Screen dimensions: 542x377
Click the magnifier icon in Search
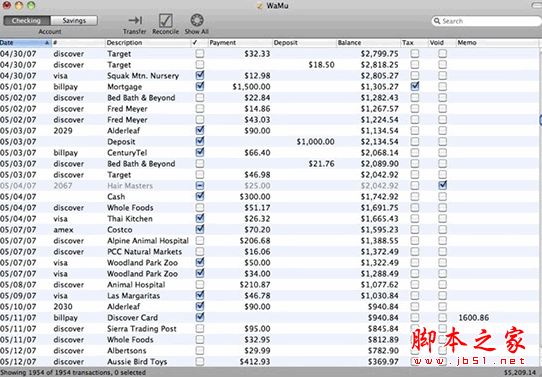437,21
